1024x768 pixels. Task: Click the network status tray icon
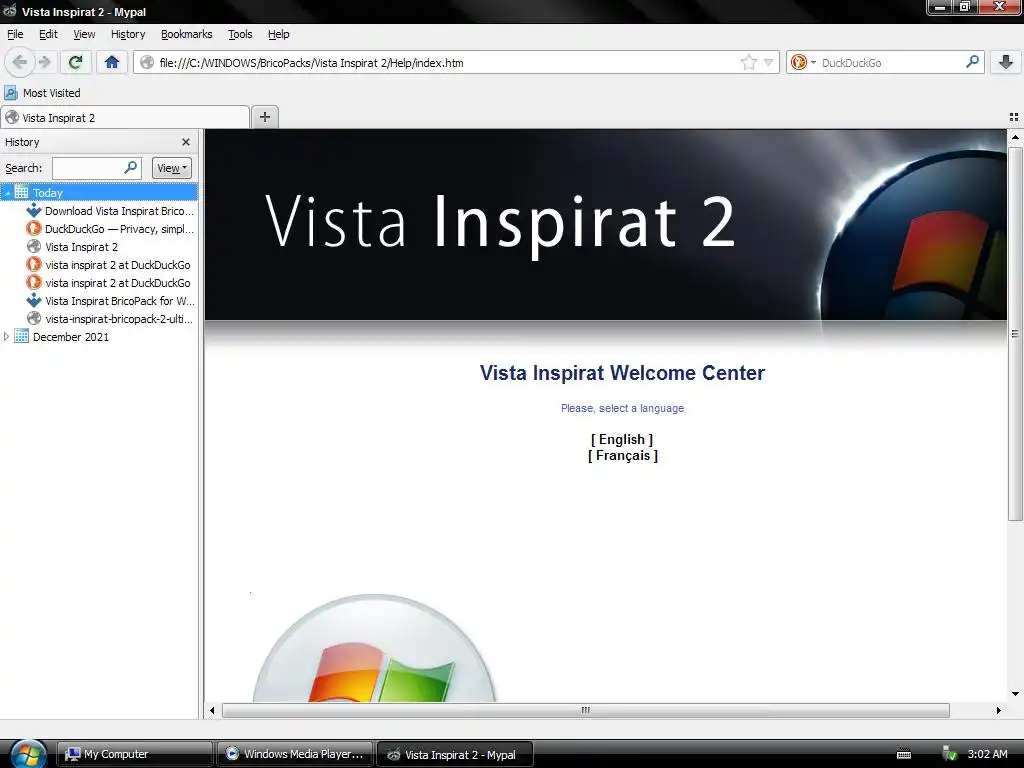pyautogui.click(x=950, y=754)
